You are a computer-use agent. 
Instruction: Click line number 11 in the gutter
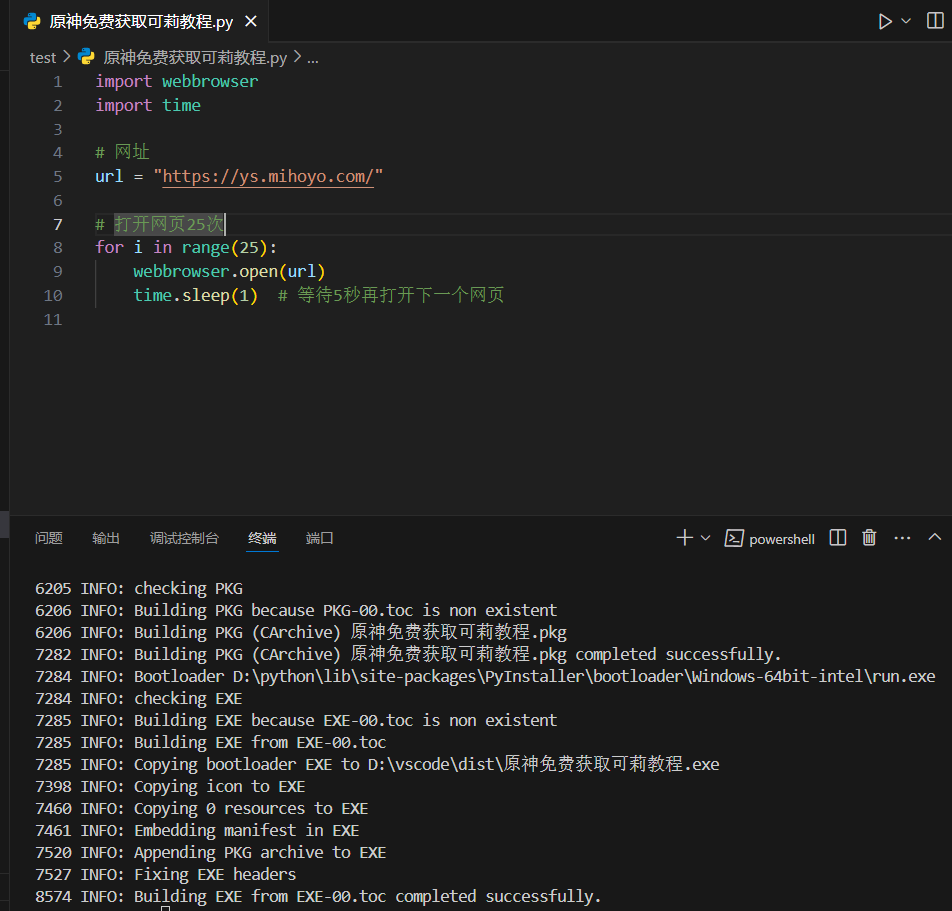tap(53, 319)
